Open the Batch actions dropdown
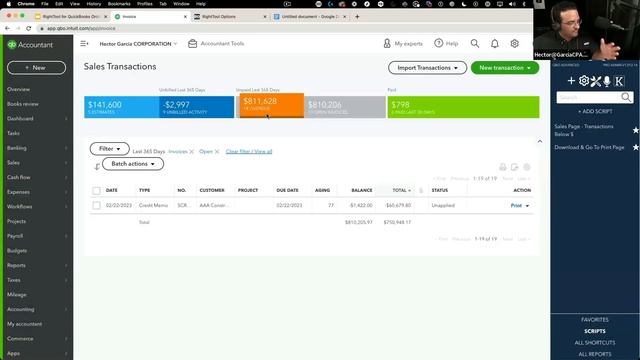Image resolution: width=640 pixels, height=360 pixels. (x=133, y=164)
